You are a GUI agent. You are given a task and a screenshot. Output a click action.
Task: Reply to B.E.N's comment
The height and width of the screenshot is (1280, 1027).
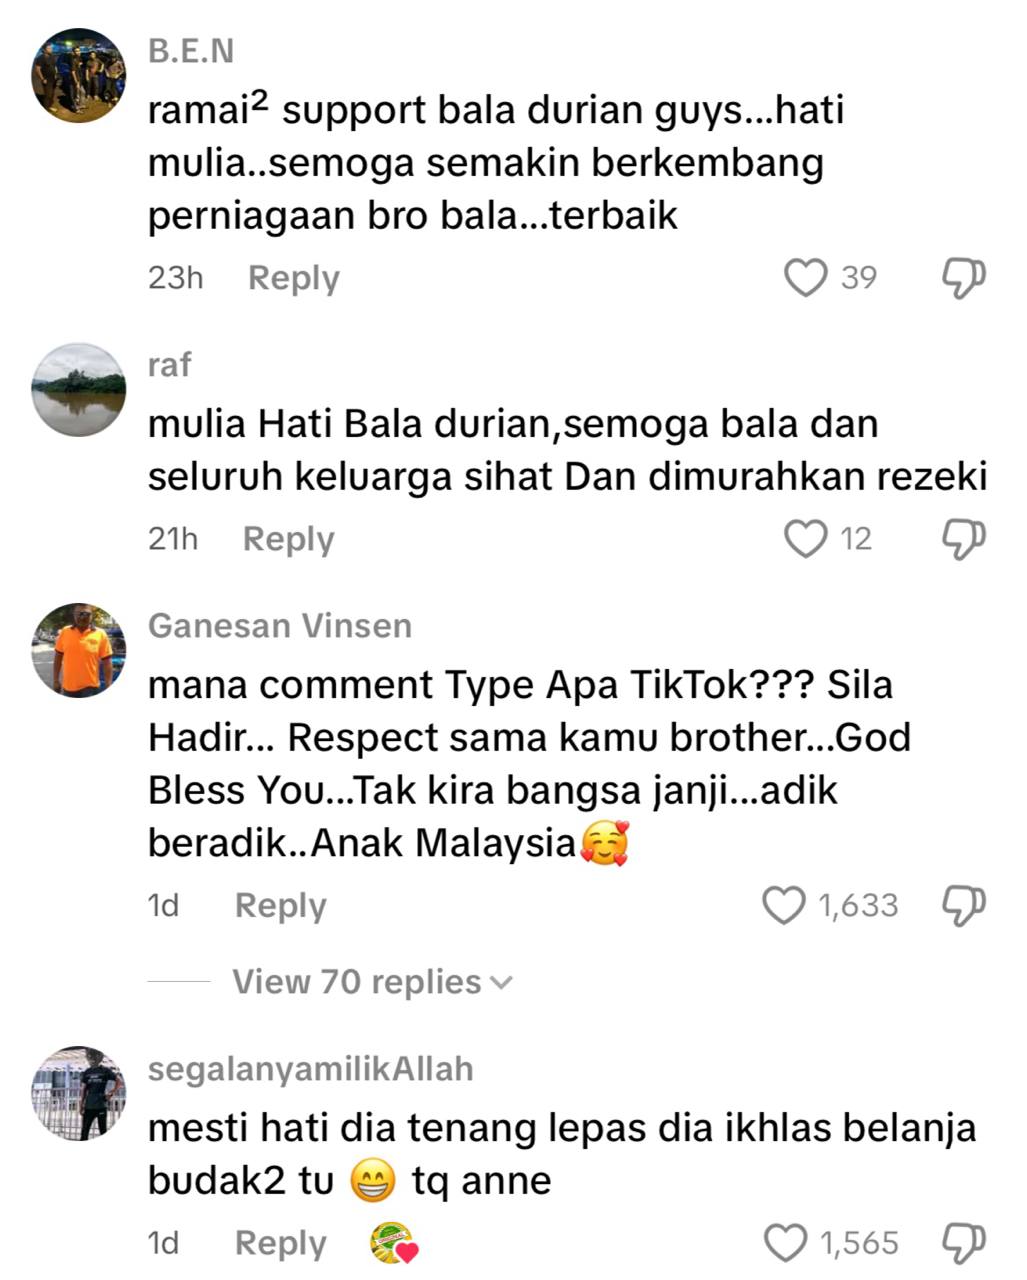point(294,278)
